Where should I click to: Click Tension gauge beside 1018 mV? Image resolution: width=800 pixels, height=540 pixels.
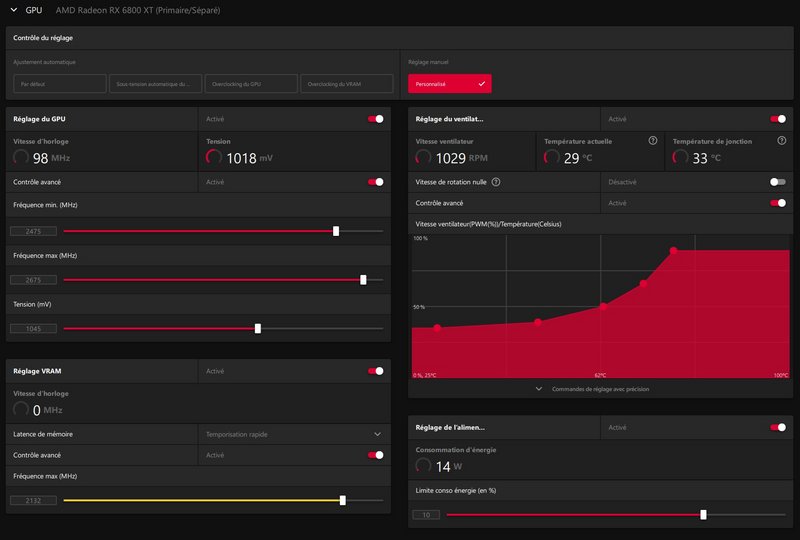[x=214, y=157]
